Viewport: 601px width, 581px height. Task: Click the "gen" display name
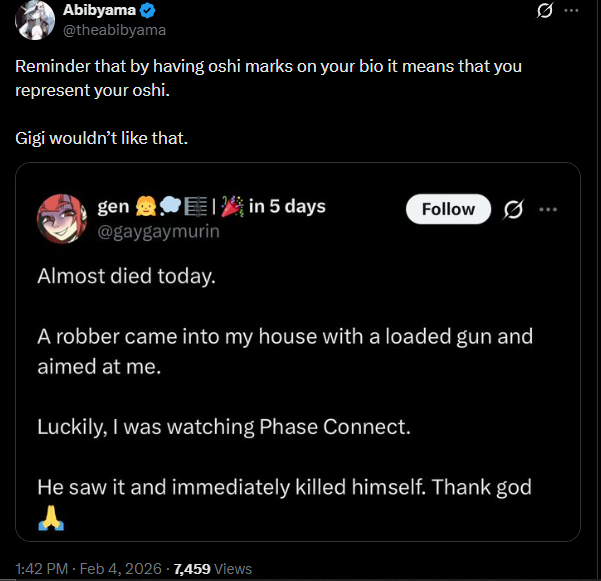(112, 207)
